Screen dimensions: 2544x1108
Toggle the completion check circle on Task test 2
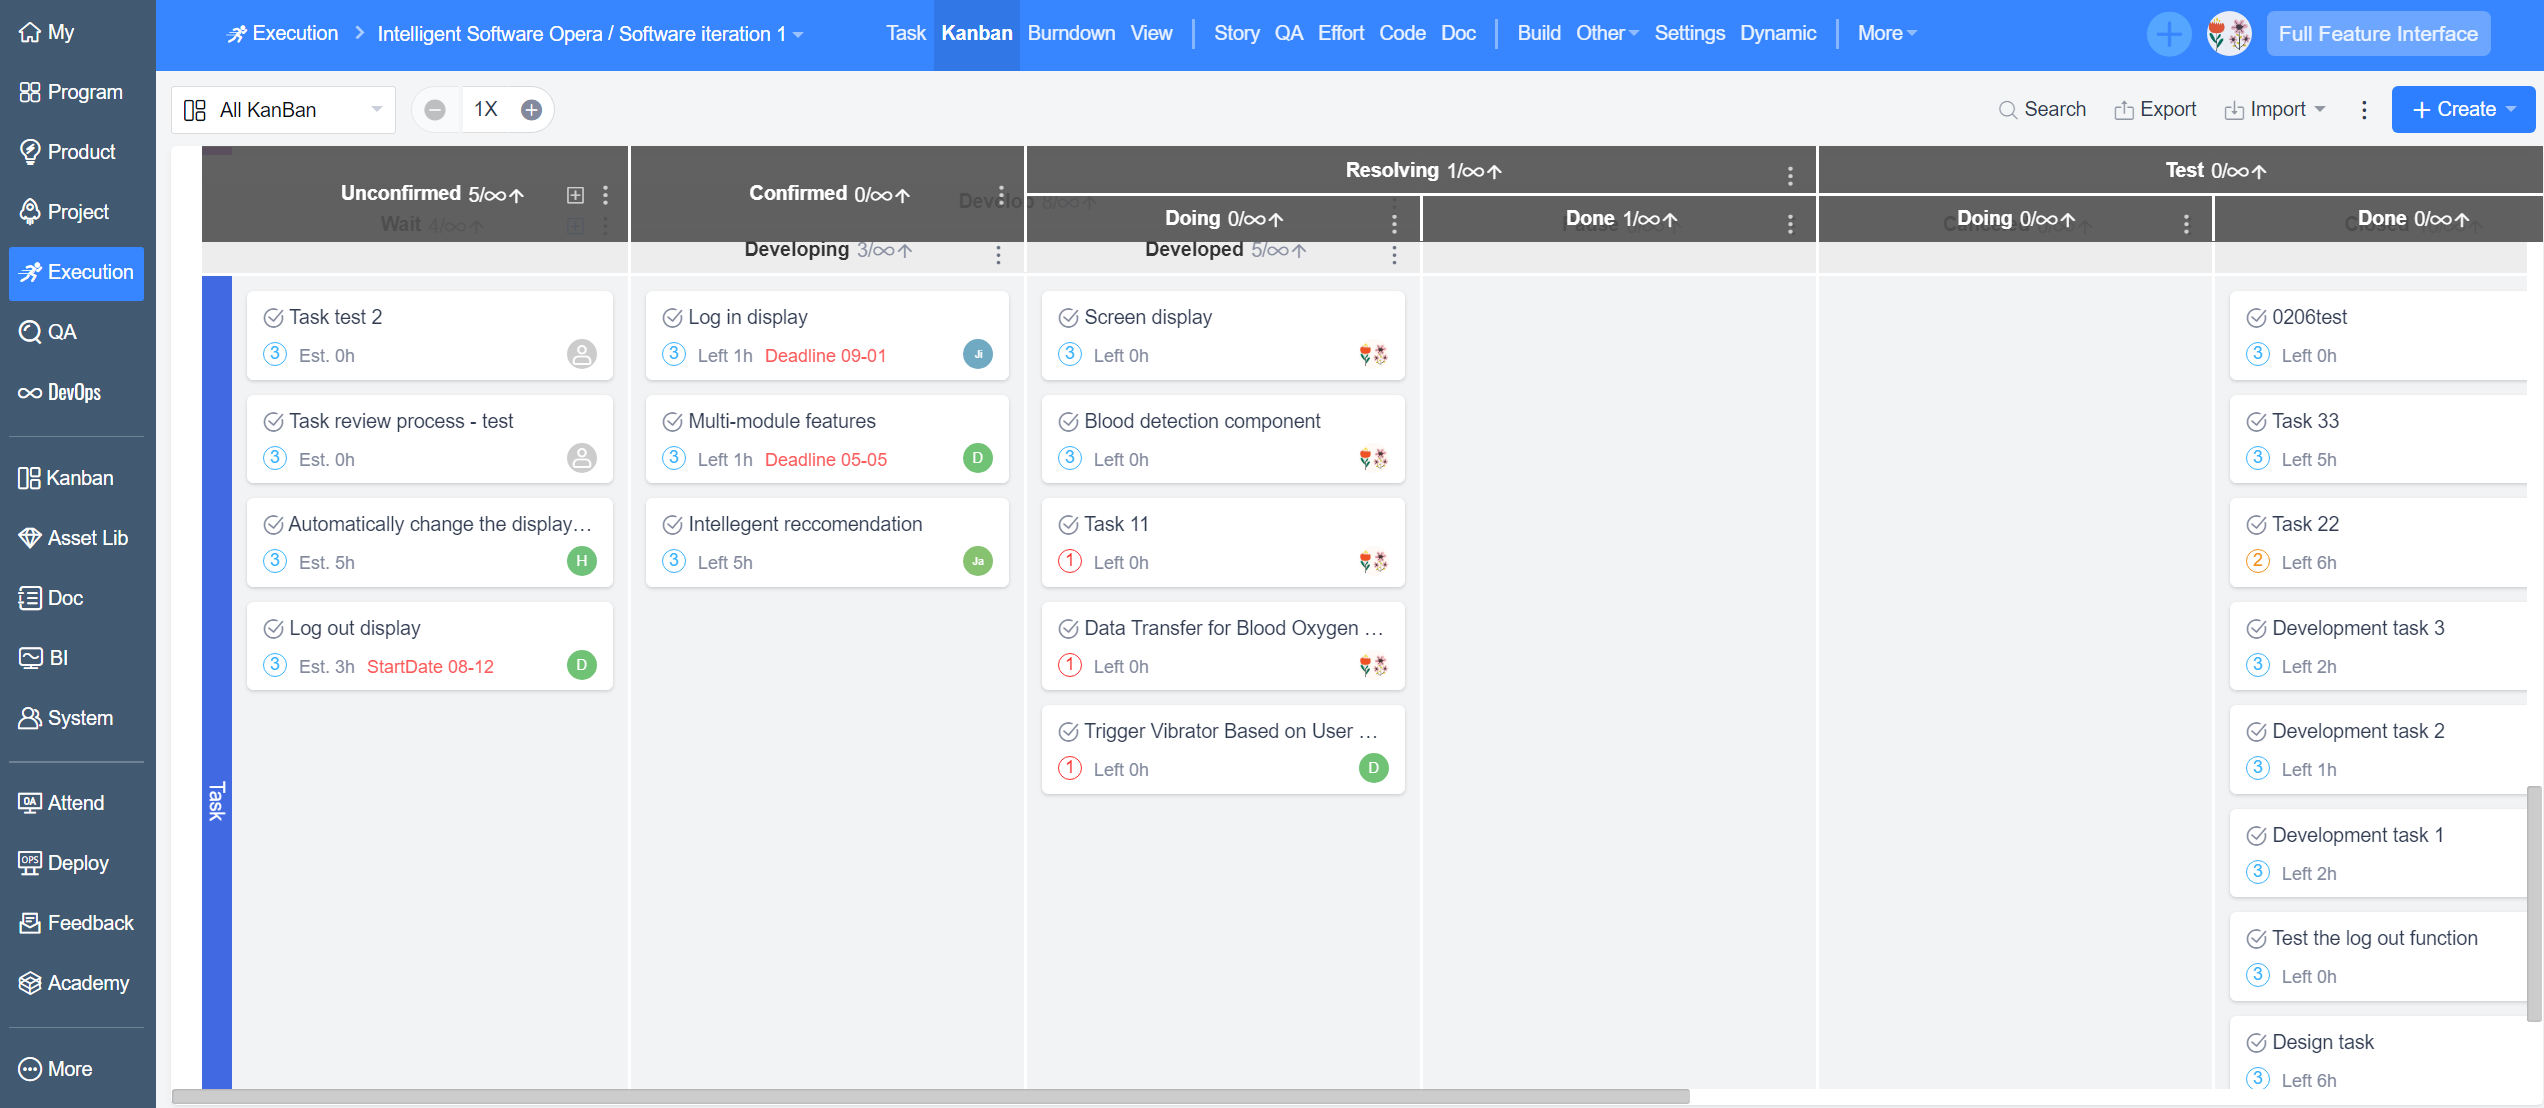click(x=273, y=318)
